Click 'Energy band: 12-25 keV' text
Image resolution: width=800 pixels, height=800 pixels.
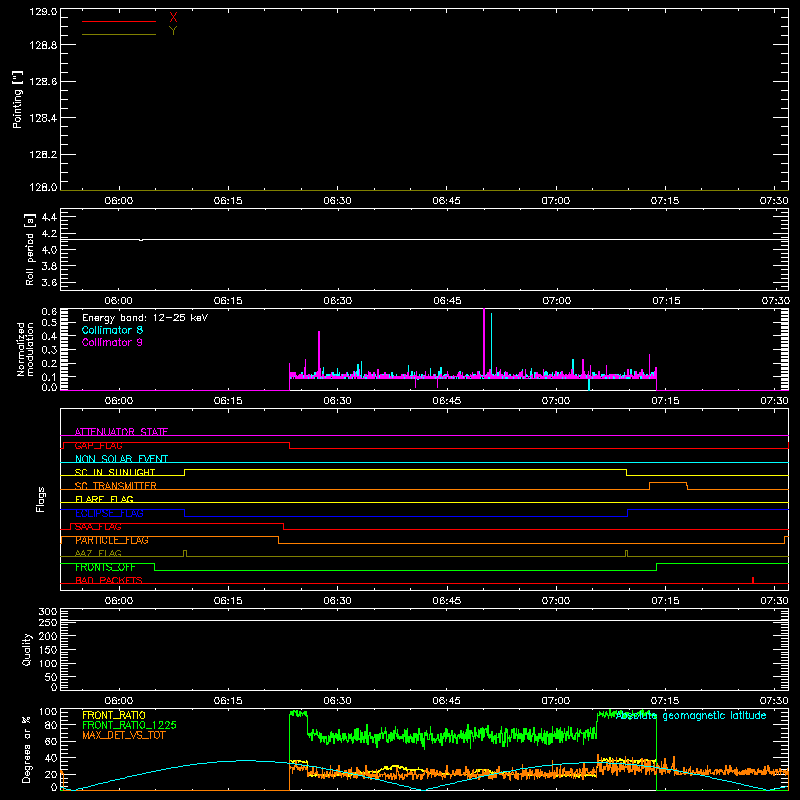[145, 318]
